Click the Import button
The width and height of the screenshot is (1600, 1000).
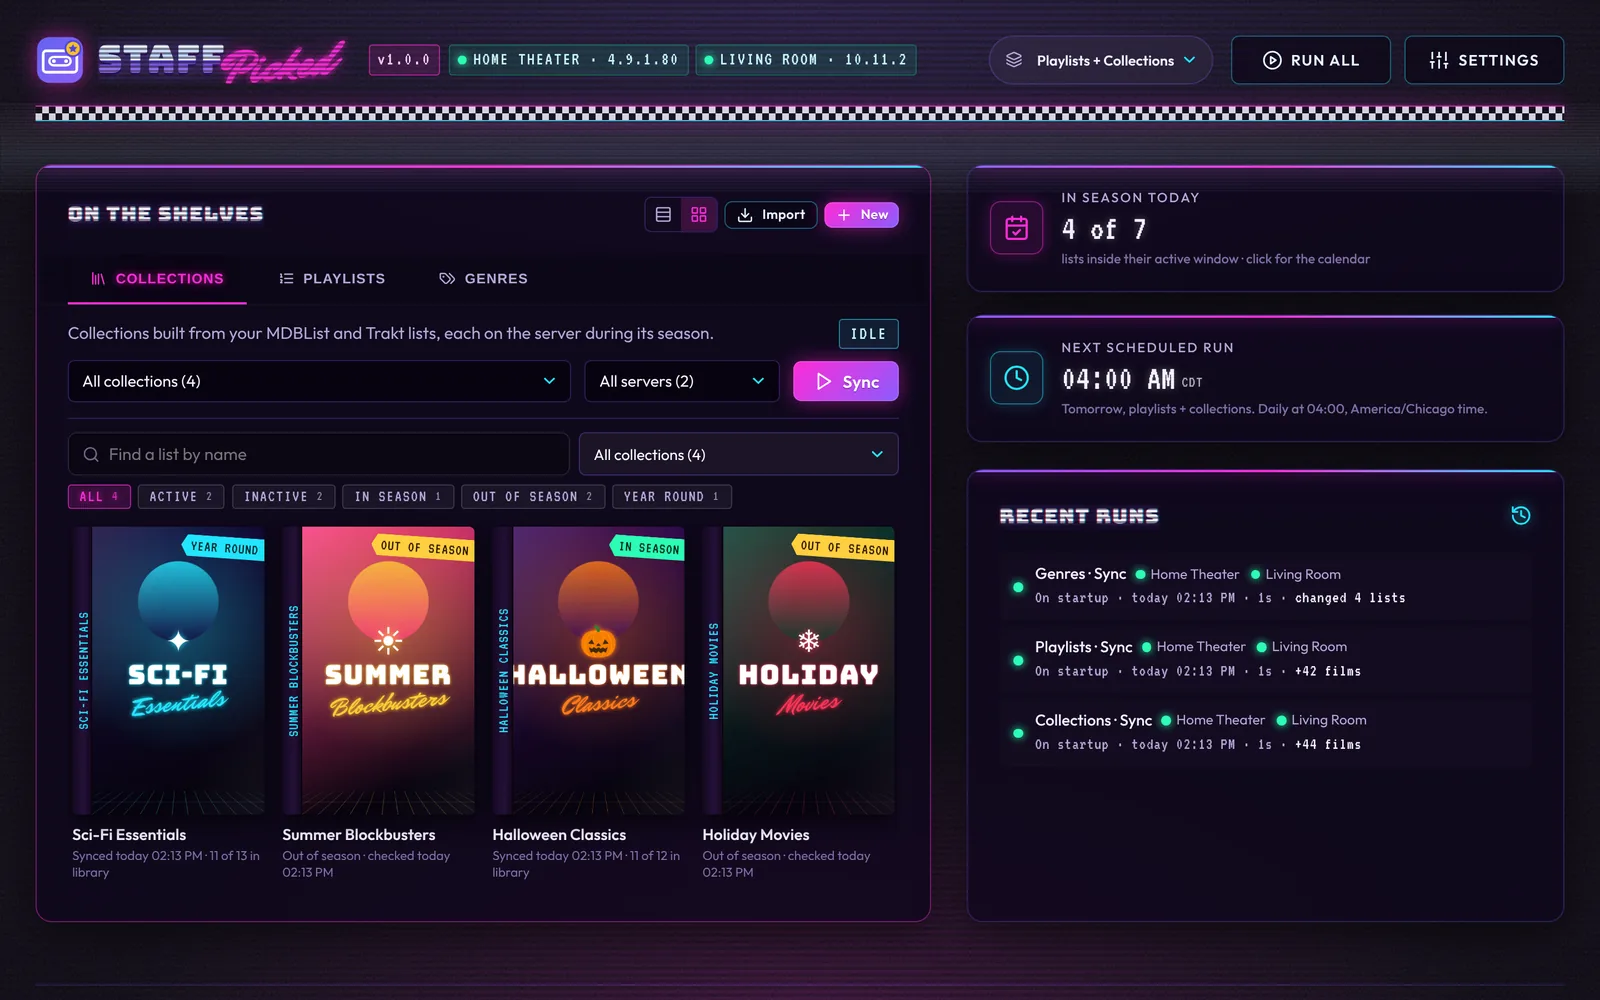click(x=771, y=215)
